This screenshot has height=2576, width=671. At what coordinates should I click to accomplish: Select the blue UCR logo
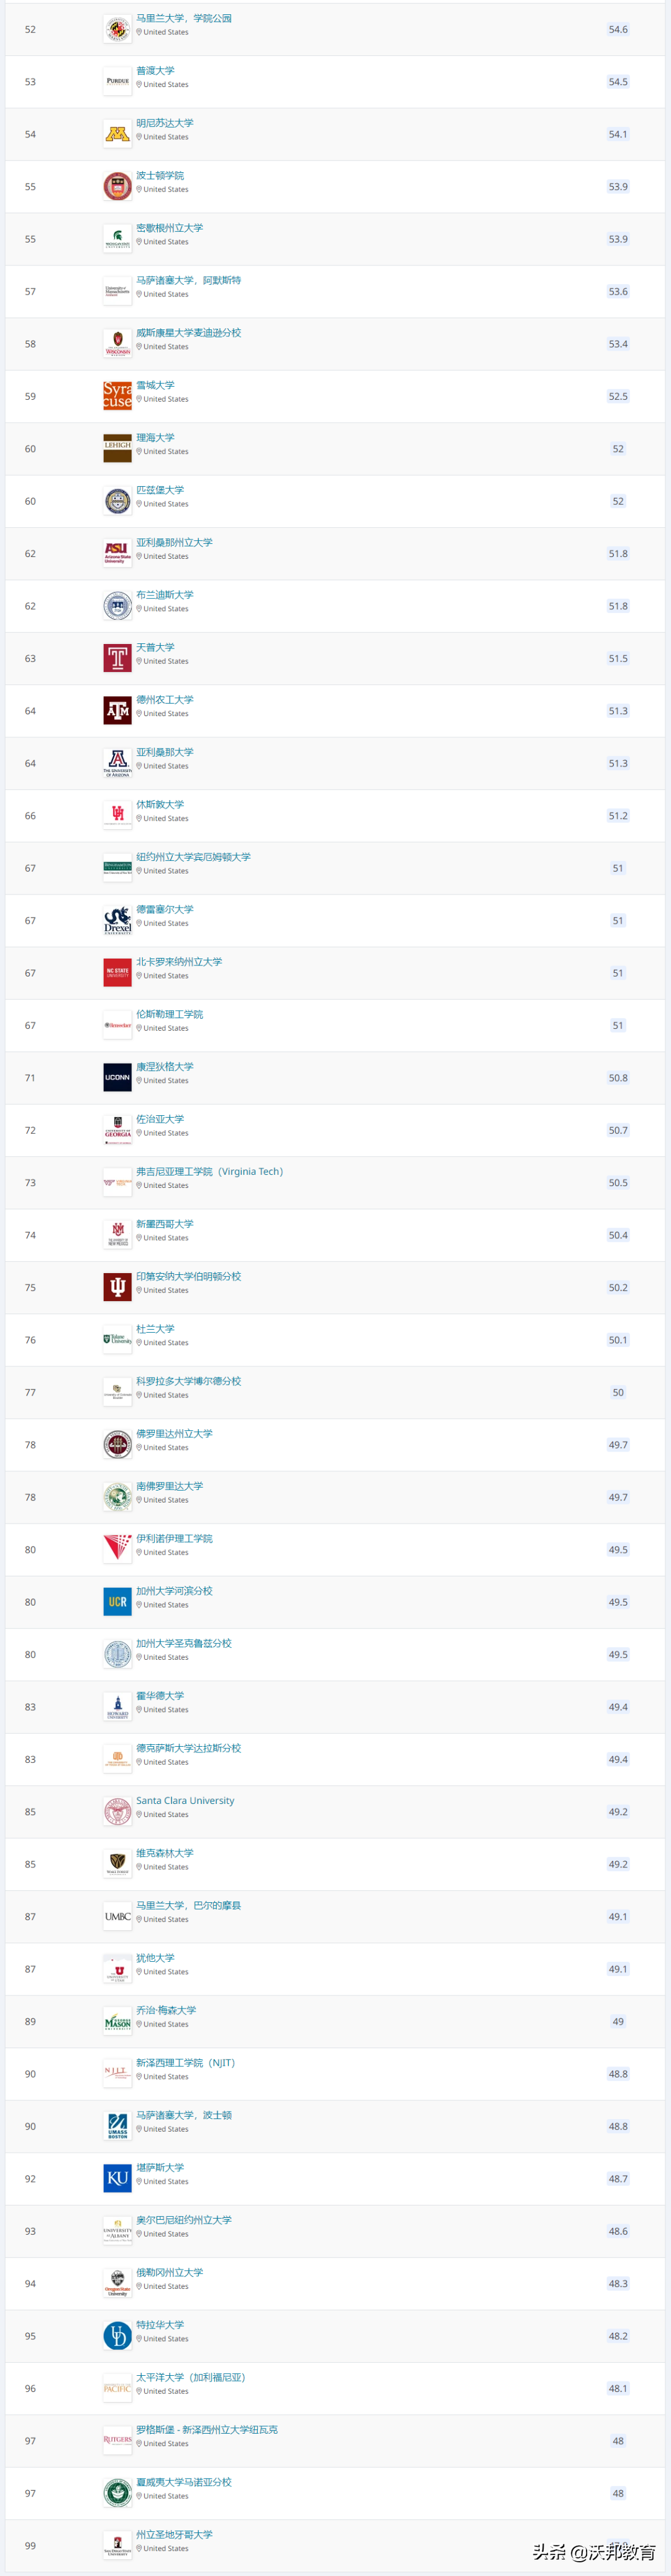click(117, 1602)
